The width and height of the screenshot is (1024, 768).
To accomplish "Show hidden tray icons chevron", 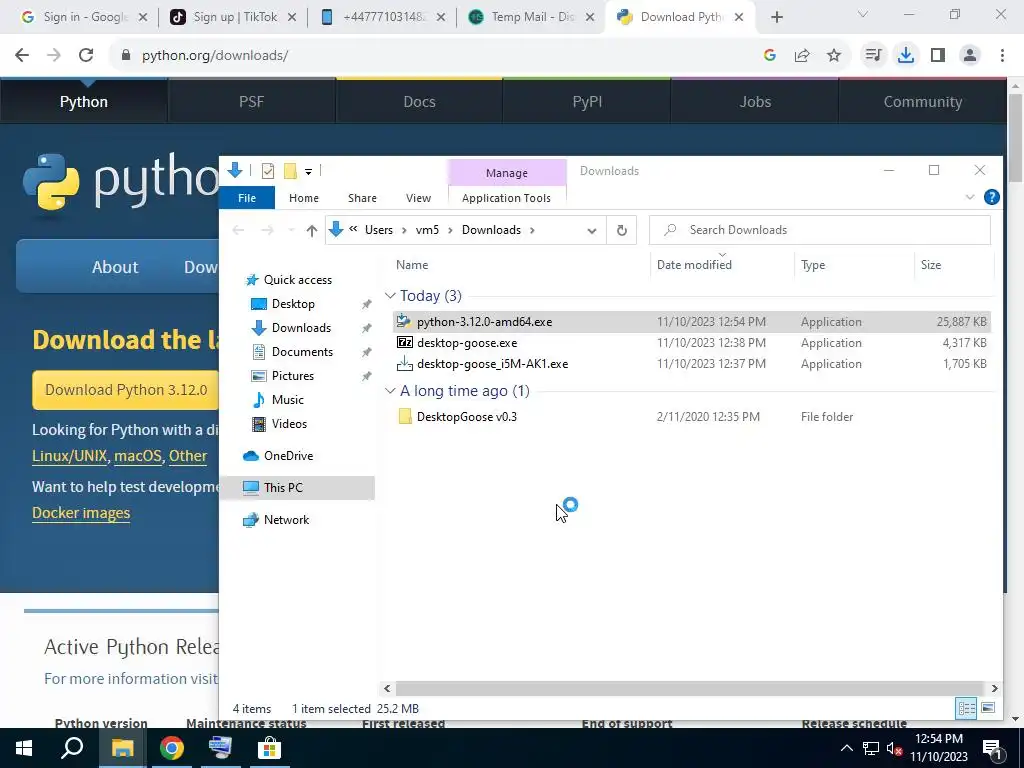I will [x=846, y=748].
